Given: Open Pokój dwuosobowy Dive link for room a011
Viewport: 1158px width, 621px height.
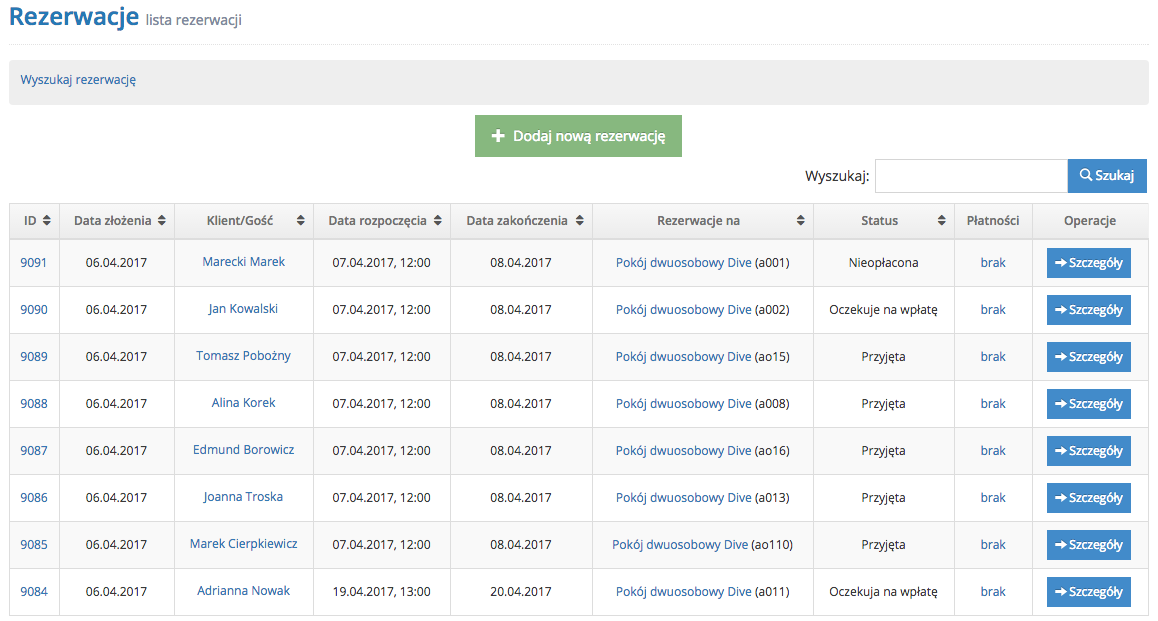Looking at the screenshot, I should (684, 591).
